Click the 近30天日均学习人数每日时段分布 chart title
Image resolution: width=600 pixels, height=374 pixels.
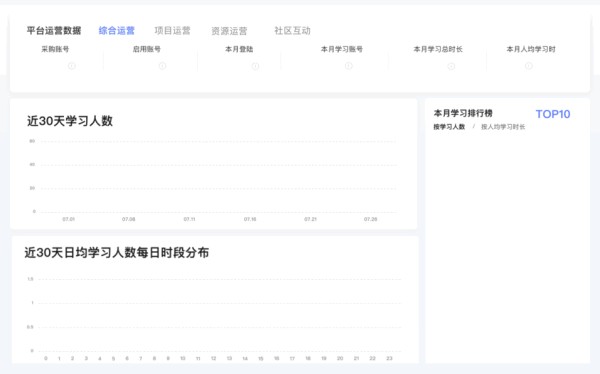tap(117, 253)
